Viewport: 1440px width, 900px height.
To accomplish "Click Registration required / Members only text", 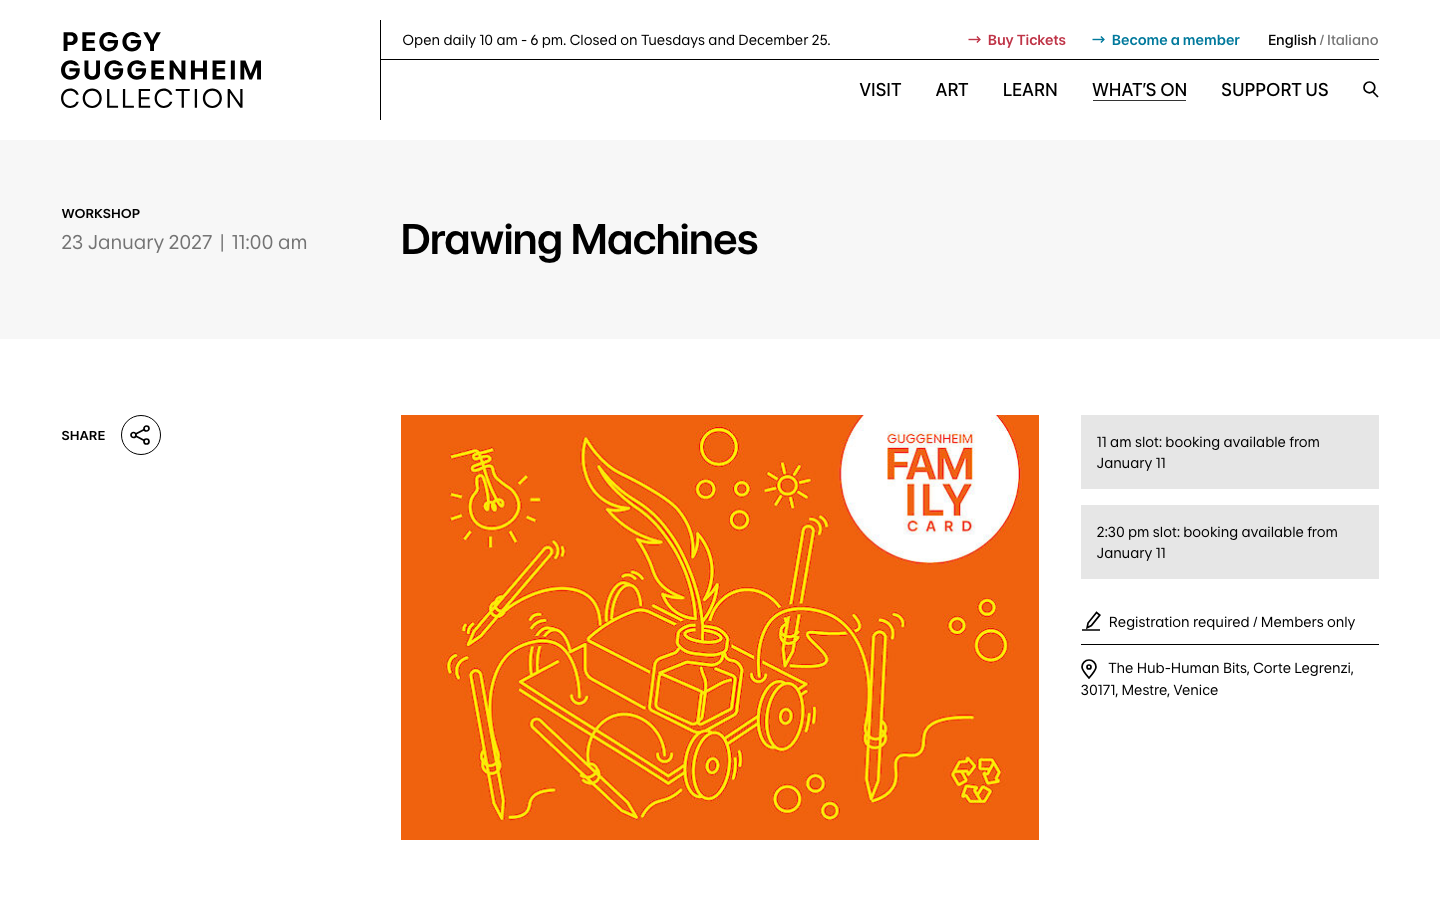I will coord(1232,622).
